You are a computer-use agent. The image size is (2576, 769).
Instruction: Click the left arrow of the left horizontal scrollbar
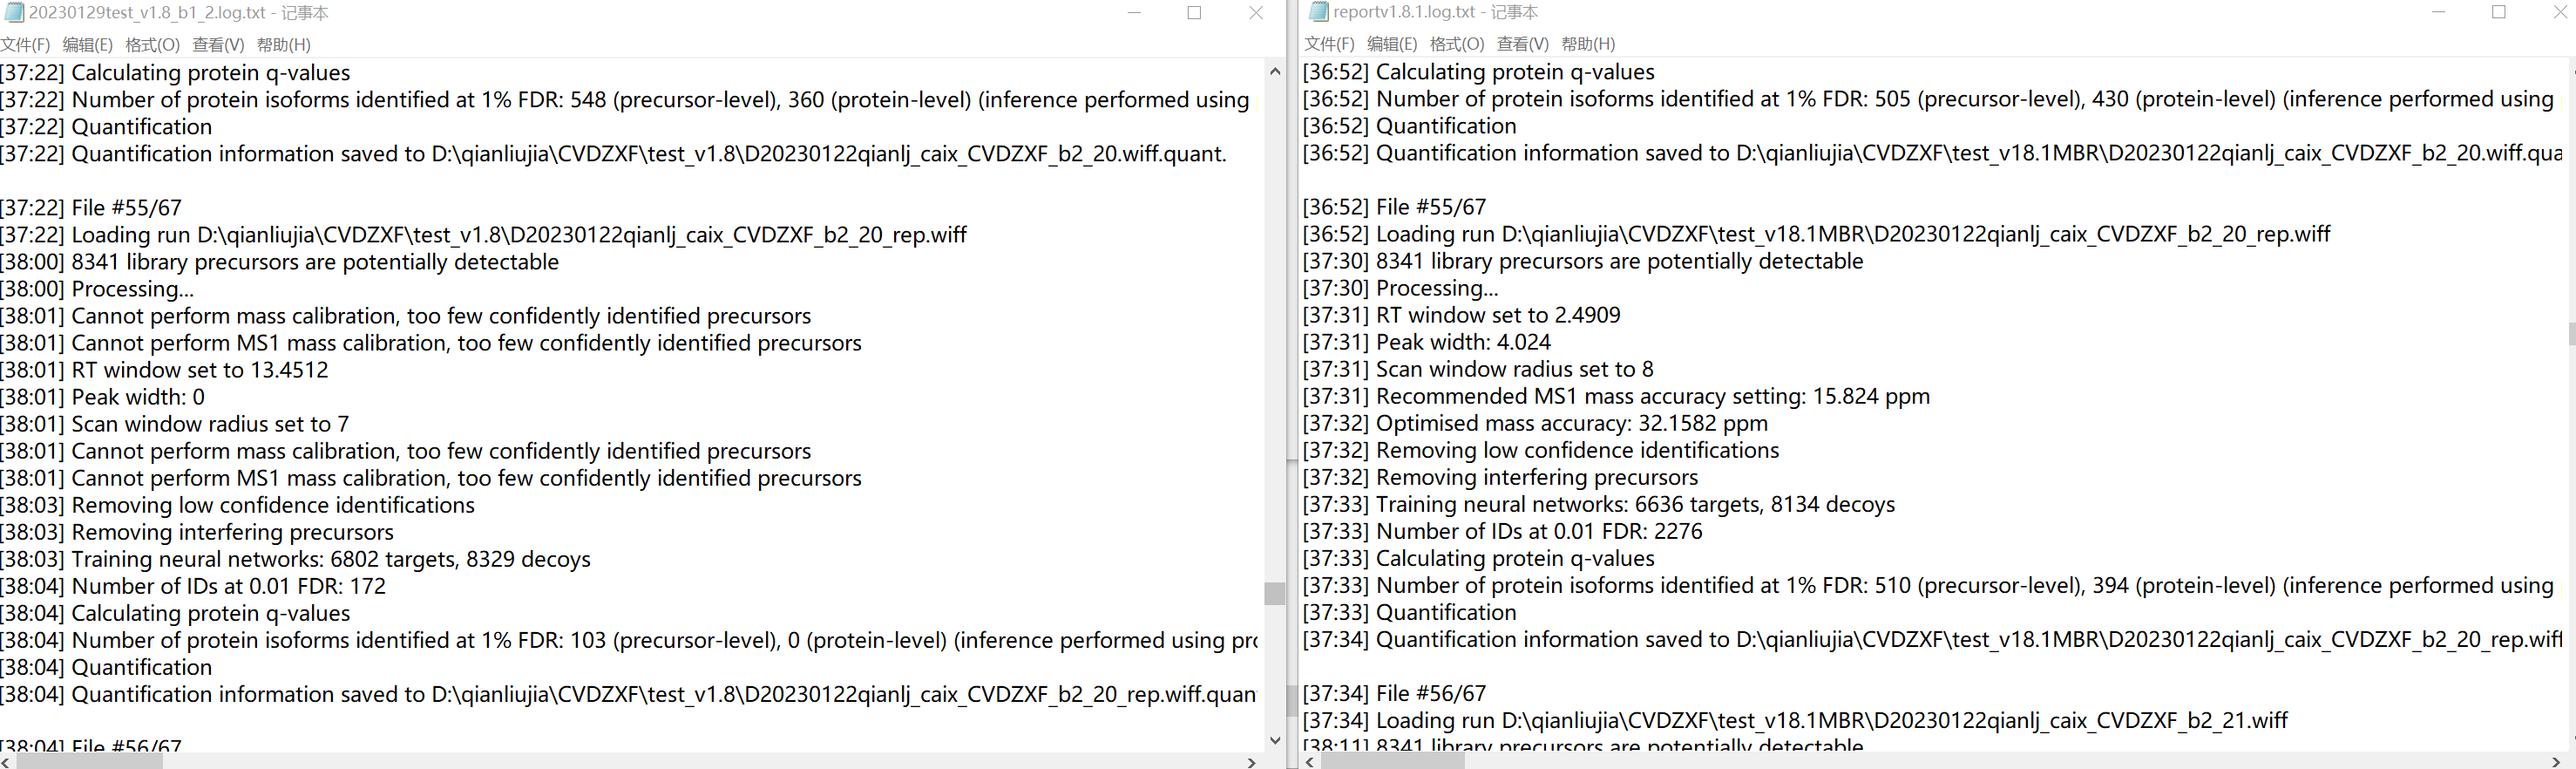point(8,762)
